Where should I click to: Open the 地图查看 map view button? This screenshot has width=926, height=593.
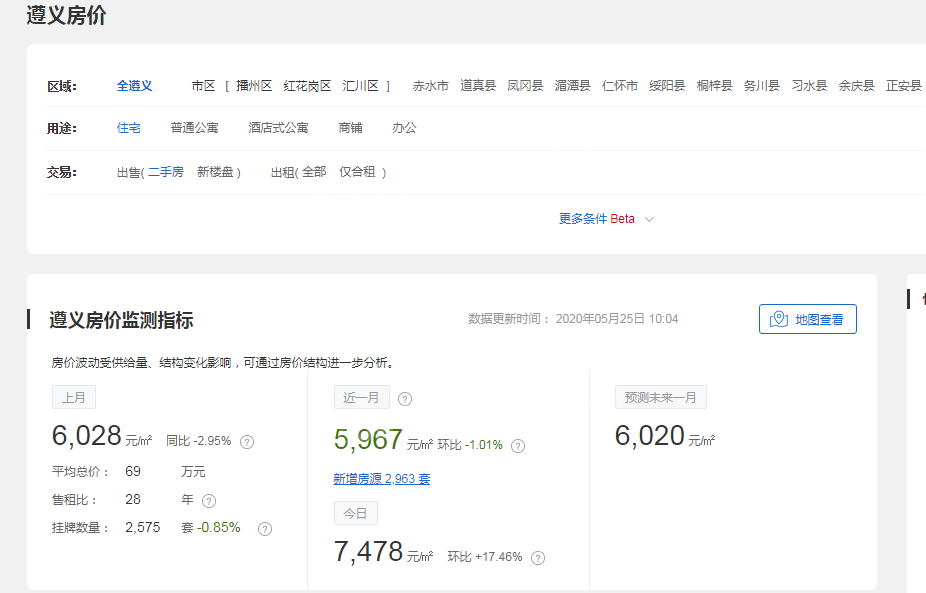tap(808, 319)
